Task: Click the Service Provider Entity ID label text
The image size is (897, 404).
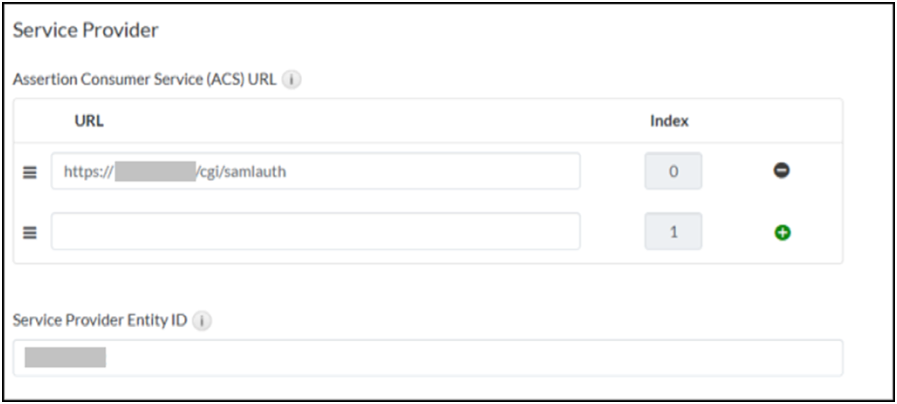Action: click(100, 321)
